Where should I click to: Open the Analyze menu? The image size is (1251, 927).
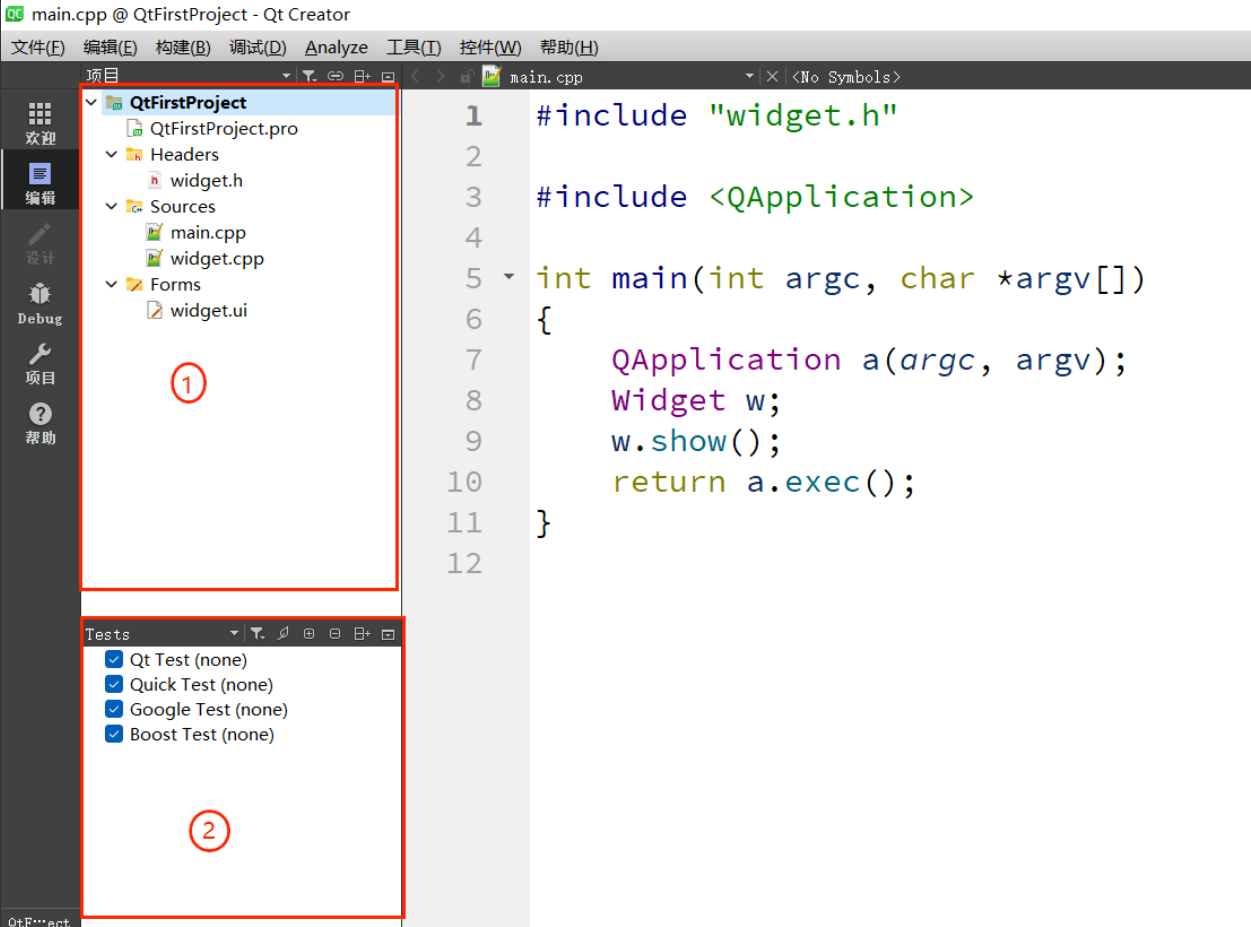336,47
